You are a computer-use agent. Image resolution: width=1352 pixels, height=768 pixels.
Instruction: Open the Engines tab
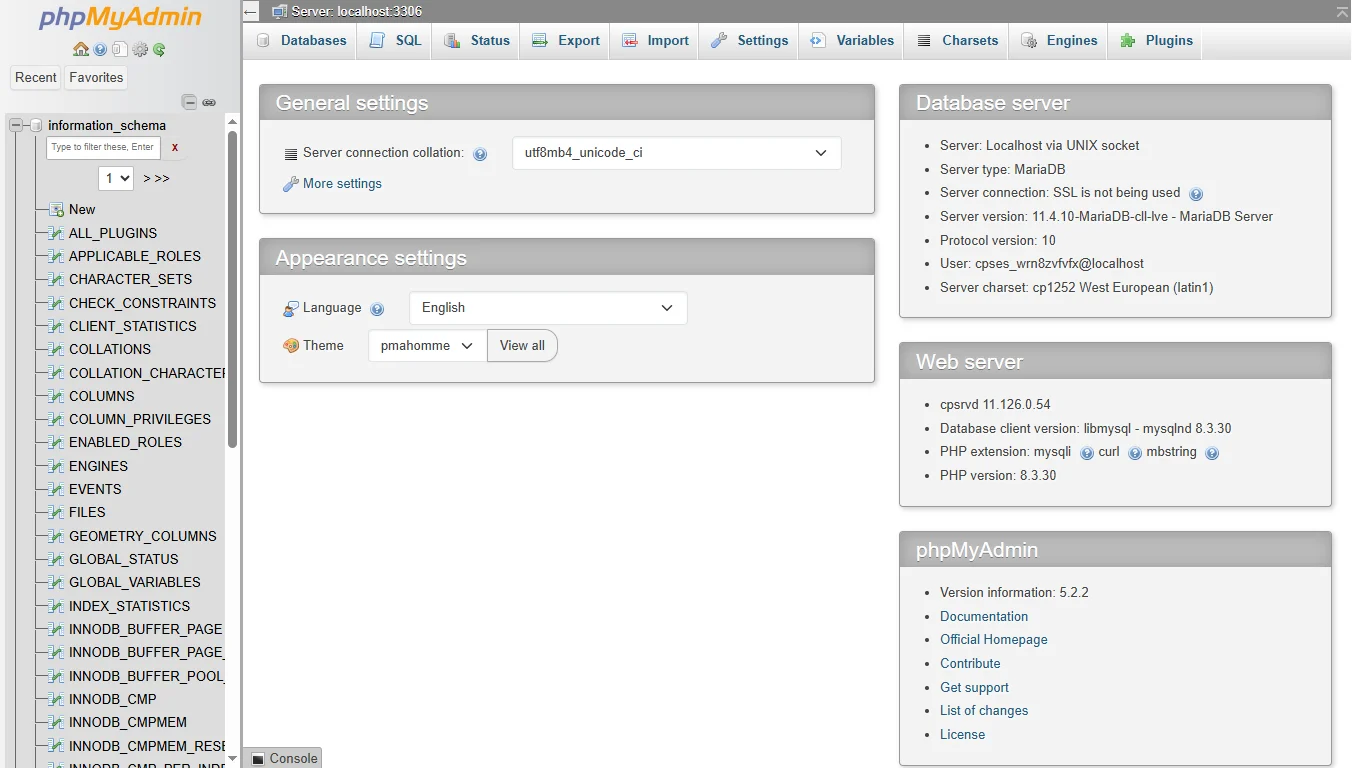[x=1060, y=41]
